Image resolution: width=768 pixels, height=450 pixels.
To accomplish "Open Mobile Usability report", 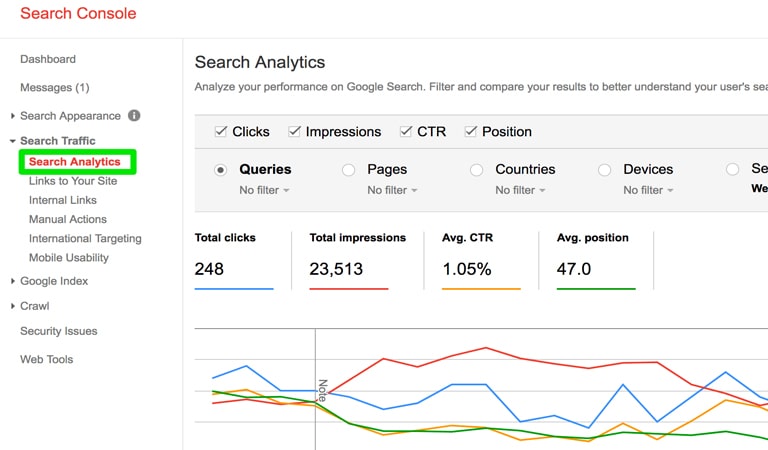I will (x=69, y=258).
